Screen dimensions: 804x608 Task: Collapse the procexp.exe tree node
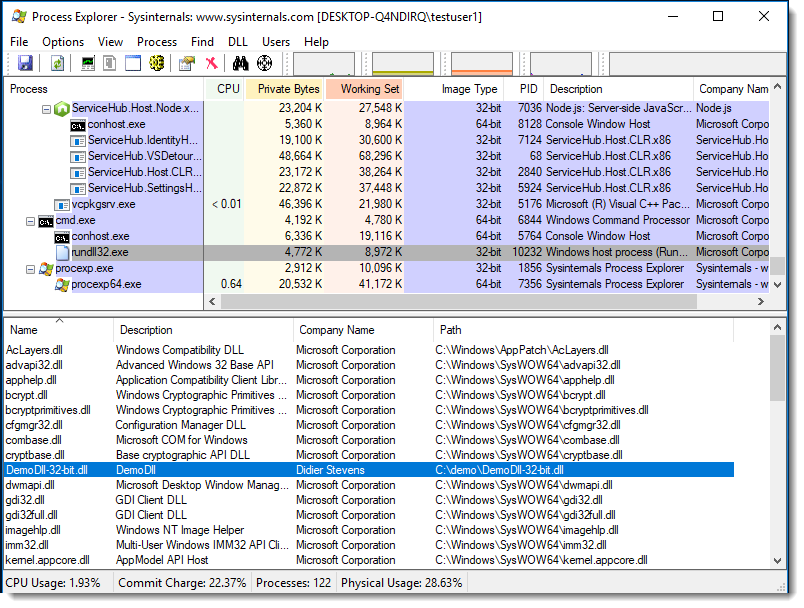click(x=29, y=268)
